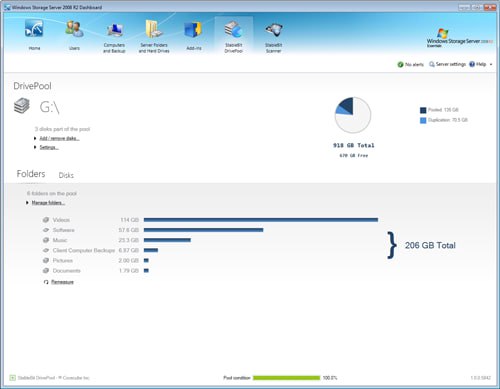500x389 pixels.
Task: Open the pool Settings link
Action: pos(49,147)
